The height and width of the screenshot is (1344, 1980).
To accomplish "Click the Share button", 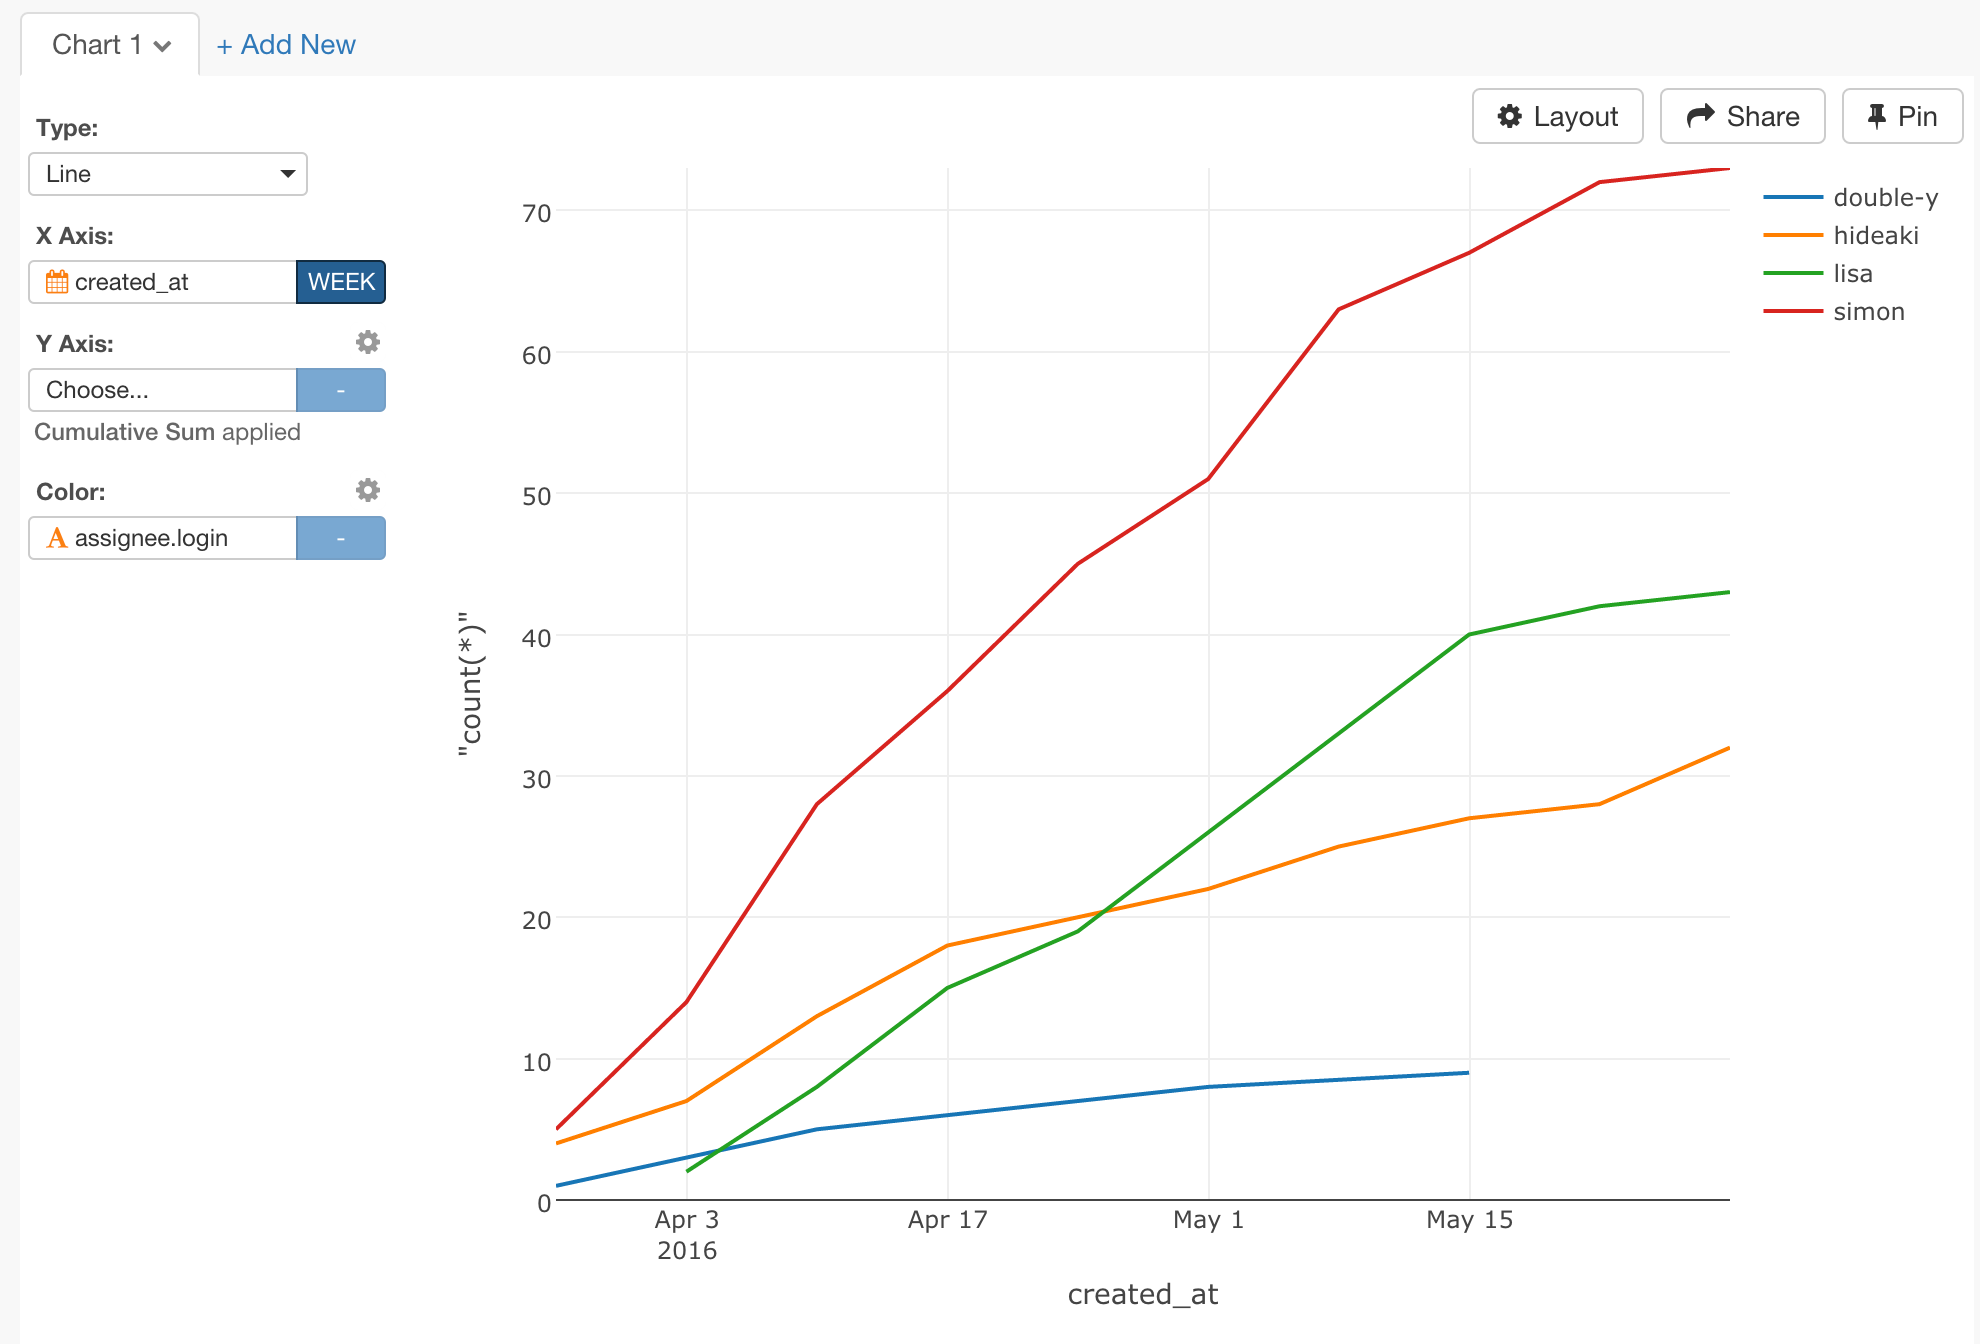I will (1742, 116).
